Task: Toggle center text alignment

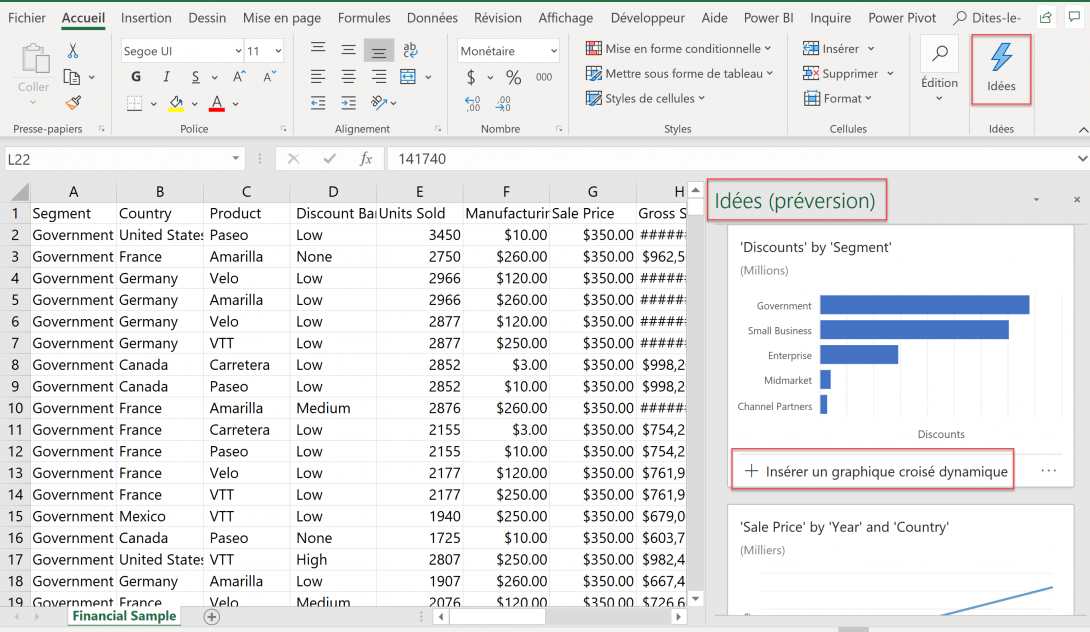Action: pyautogui.click(x=347, y=77)
